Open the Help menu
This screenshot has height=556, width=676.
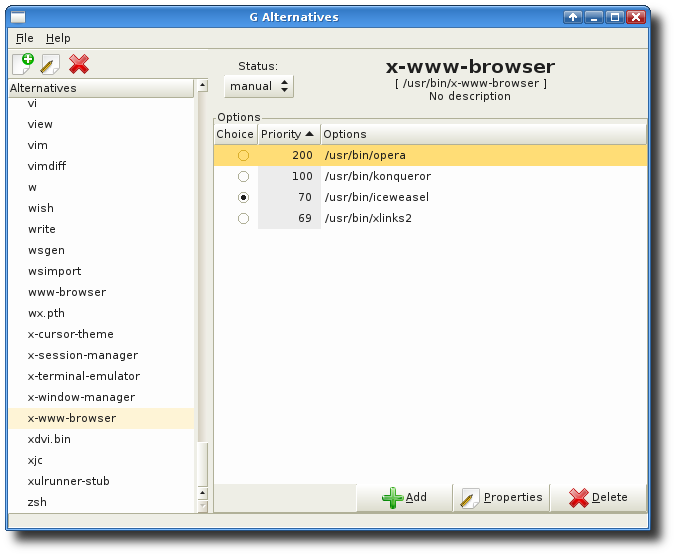point(58,38)
